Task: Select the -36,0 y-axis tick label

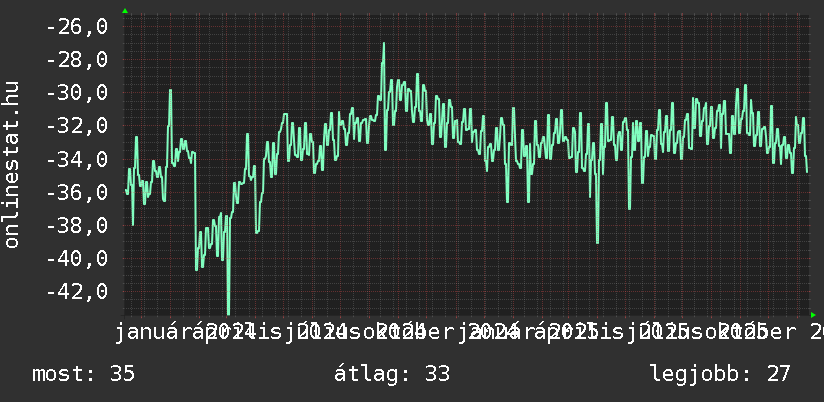Action: [77, 192]
